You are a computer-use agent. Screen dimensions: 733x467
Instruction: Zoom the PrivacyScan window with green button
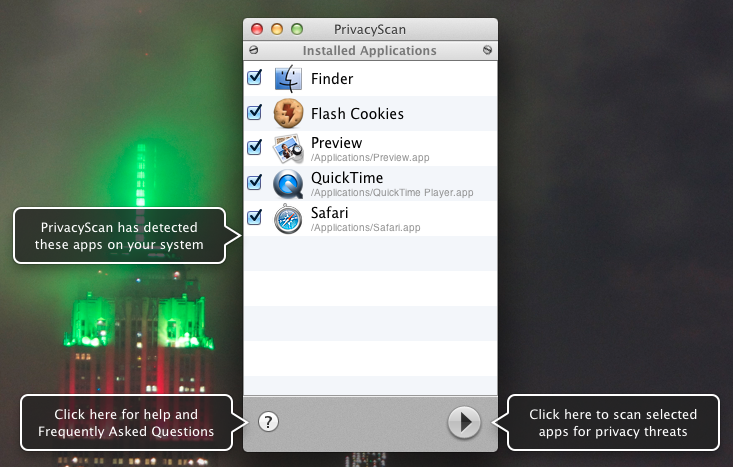click(297, 29)
